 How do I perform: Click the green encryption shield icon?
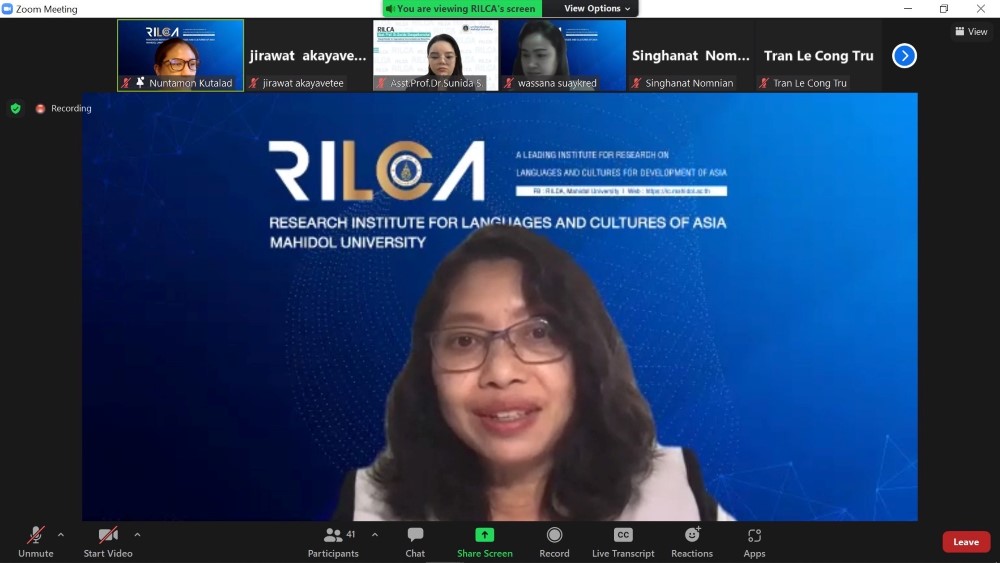click(x=16, y=108)
